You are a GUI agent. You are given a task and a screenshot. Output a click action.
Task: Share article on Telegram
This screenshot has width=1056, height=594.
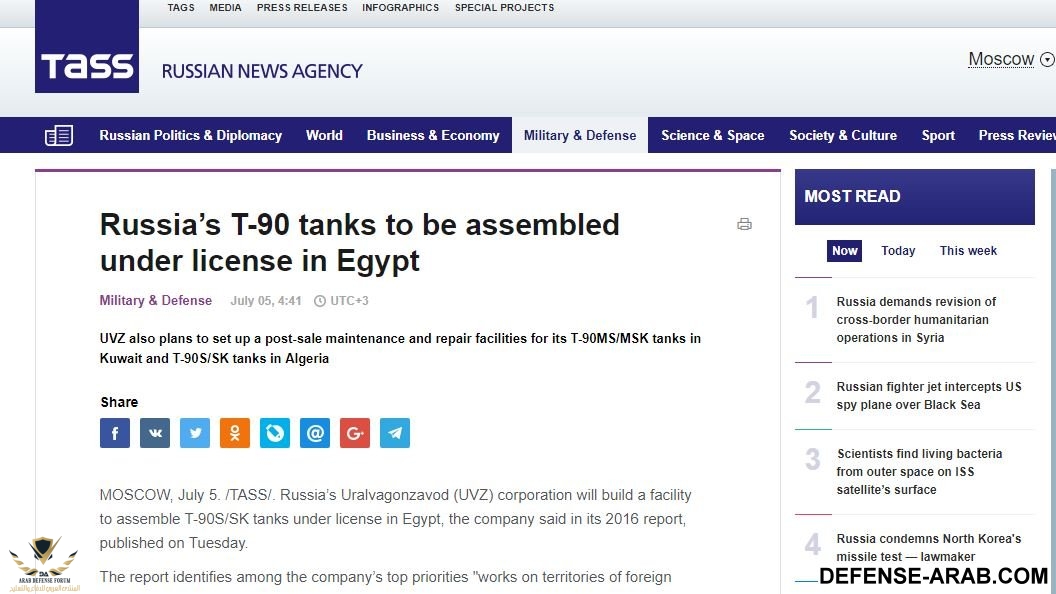395,433
